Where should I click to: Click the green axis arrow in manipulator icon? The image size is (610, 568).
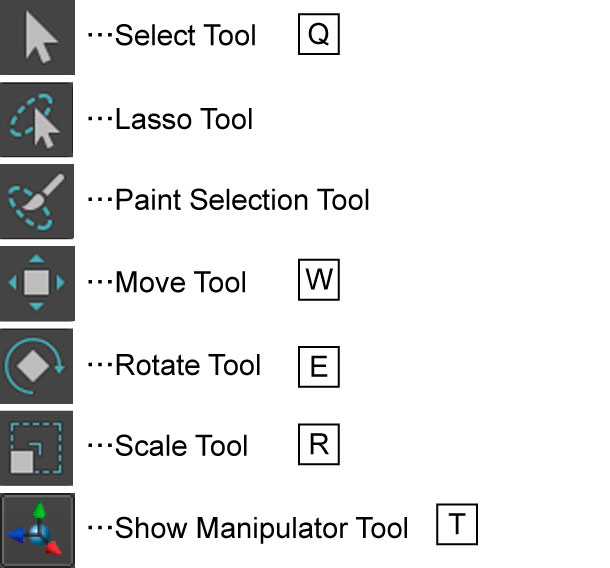click(x=39, y=512)
